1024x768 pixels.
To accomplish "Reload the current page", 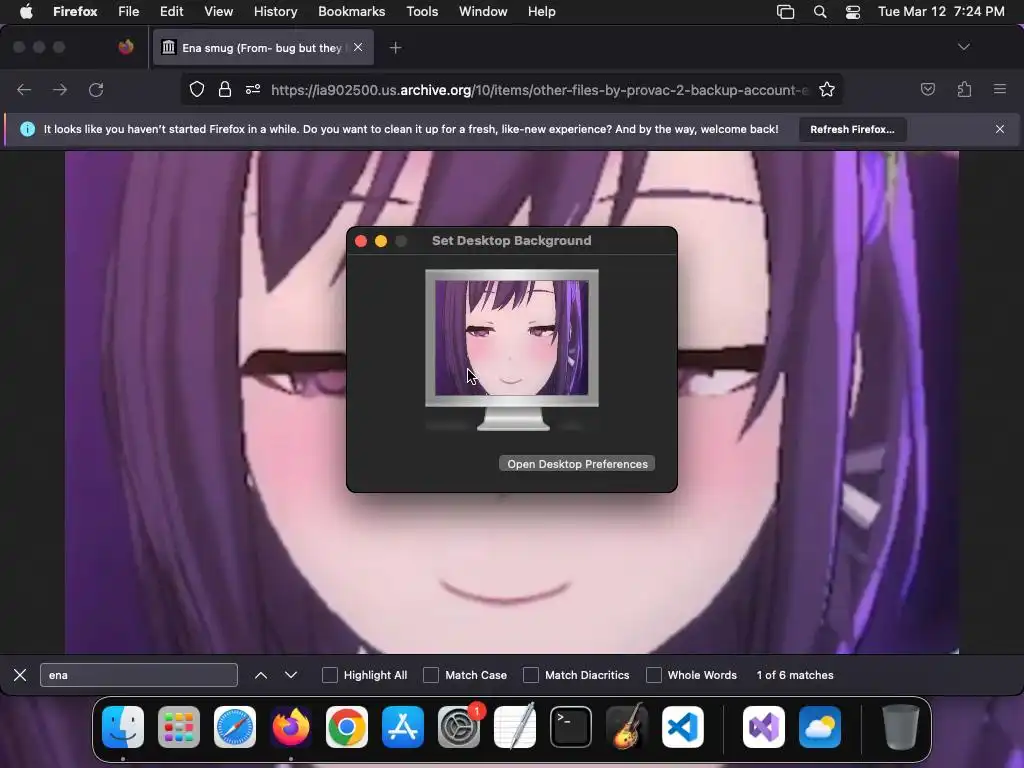I will [x=96, y=89].
